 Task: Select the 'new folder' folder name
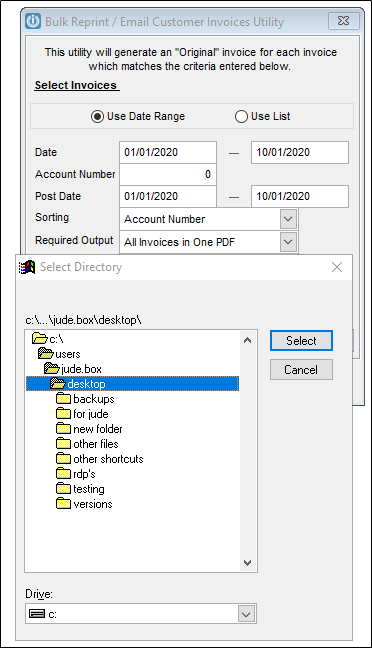pos(98,429)
